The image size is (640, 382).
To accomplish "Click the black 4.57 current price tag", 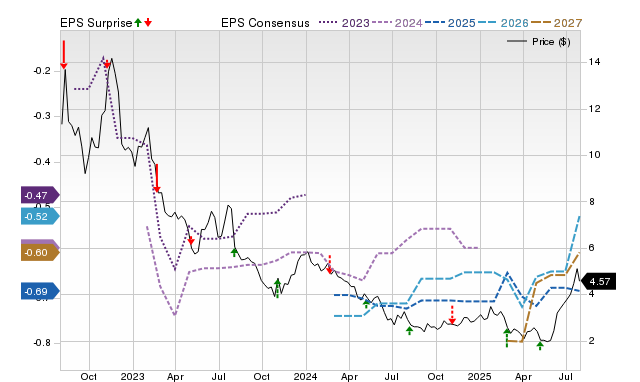I will click(x=598, y=282).
